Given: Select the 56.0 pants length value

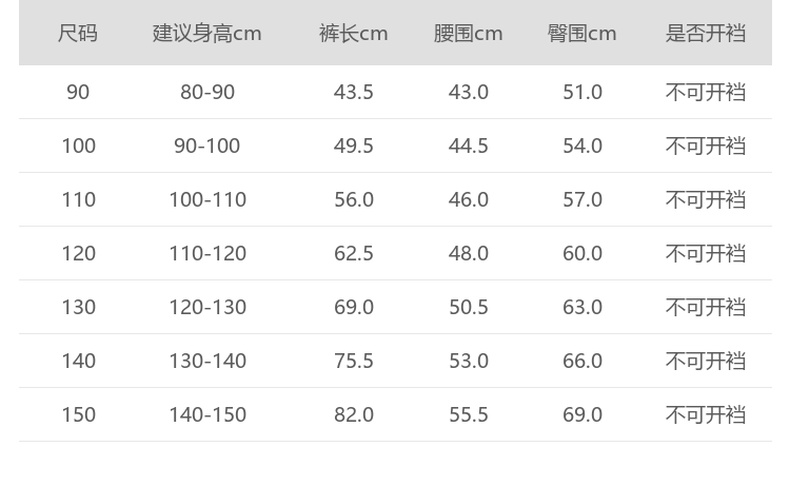Looking at the screenshot, I should [353, 200].
